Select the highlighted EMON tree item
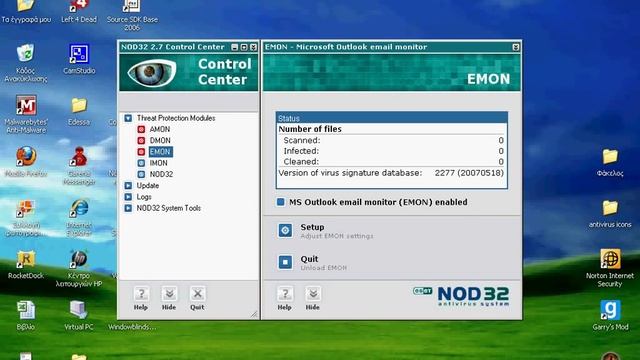The image size is (640, 360). [x=160, y=152]
